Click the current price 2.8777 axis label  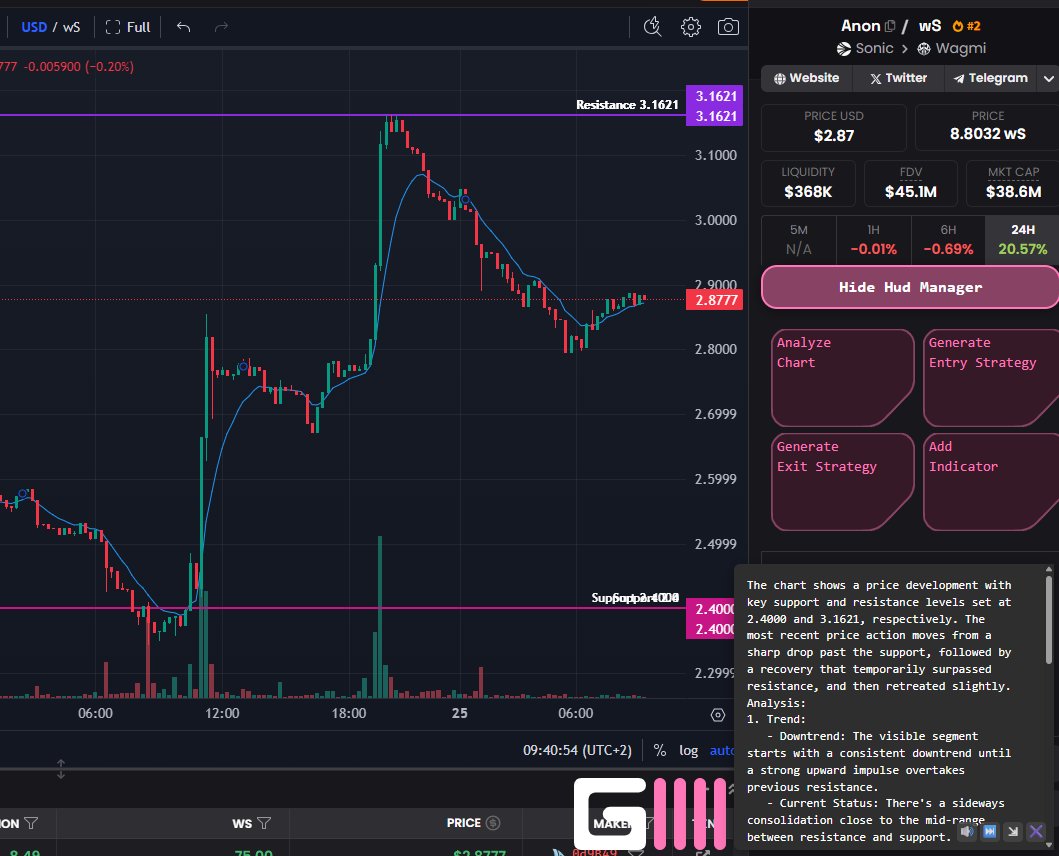pos(715,300)
